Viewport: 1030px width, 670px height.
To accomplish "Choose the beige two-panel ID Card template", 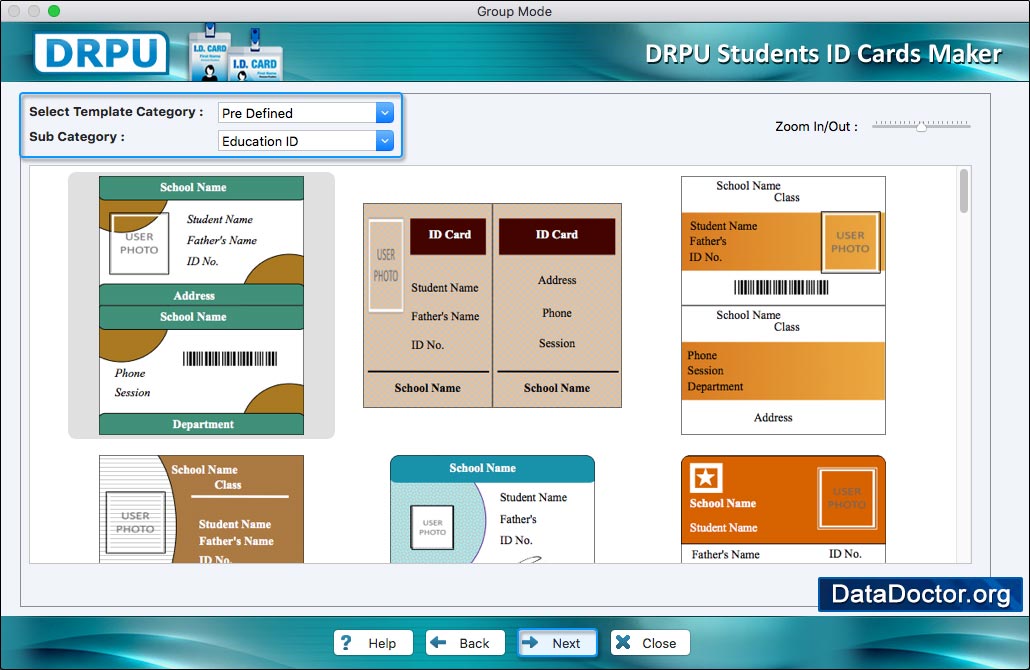I will click(492, 305).
